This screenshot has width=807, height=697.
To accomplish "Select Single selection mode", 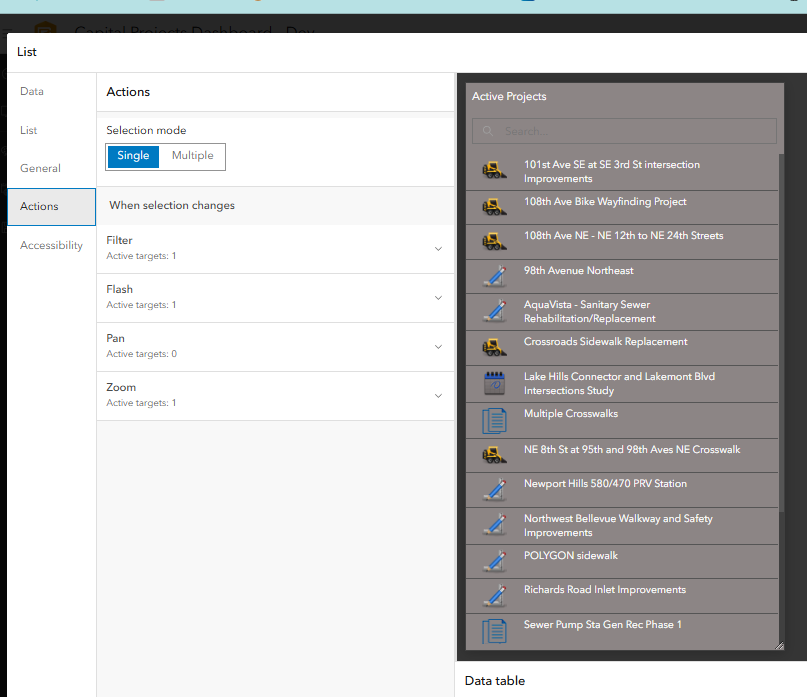I will [133, 156].
